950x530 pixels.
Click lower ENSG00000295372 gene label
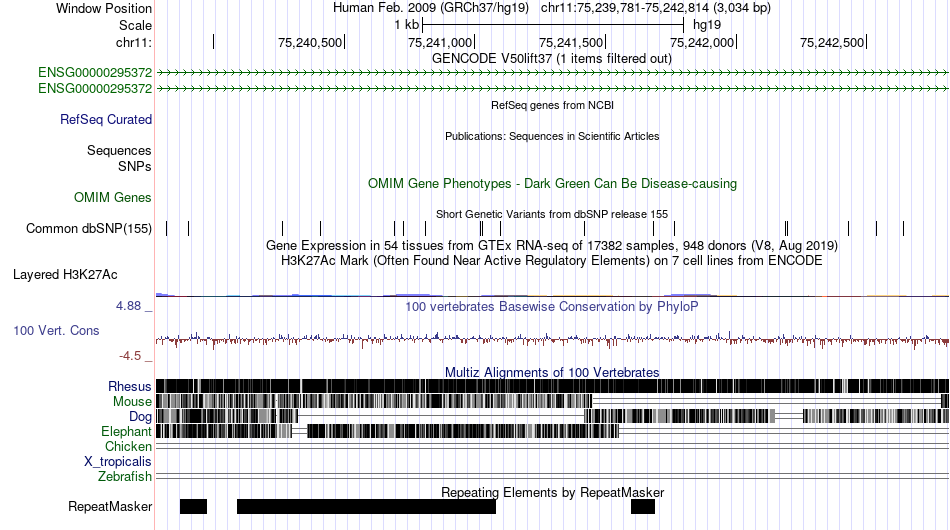click(x=95, y=88)
